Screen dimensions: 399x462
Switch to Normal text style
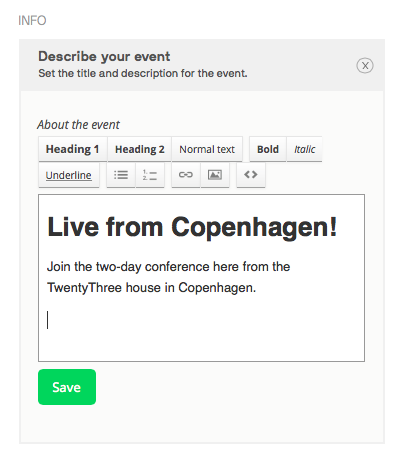[x=207, y=149]
